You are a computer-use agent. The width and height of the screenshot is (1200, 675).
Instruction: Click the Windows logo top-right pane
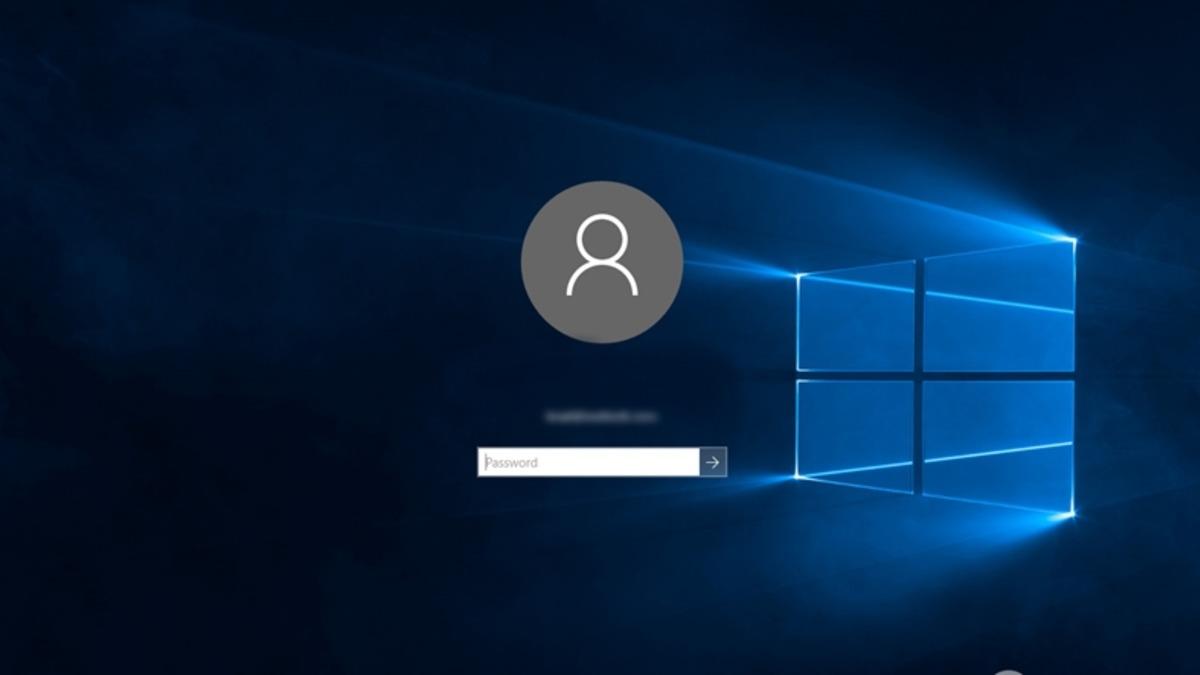tap(998, 305)
